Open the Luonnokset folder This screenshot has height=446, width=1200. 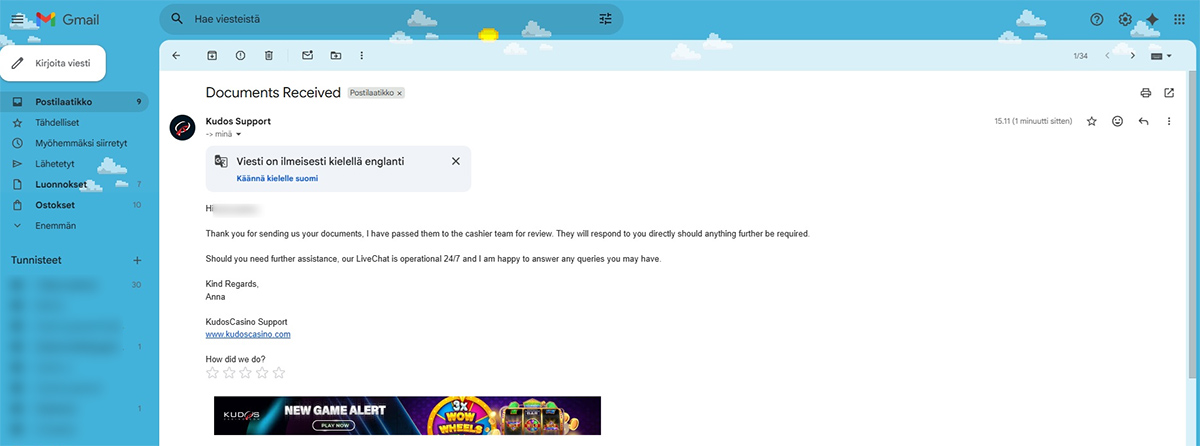tap(61, 184)
